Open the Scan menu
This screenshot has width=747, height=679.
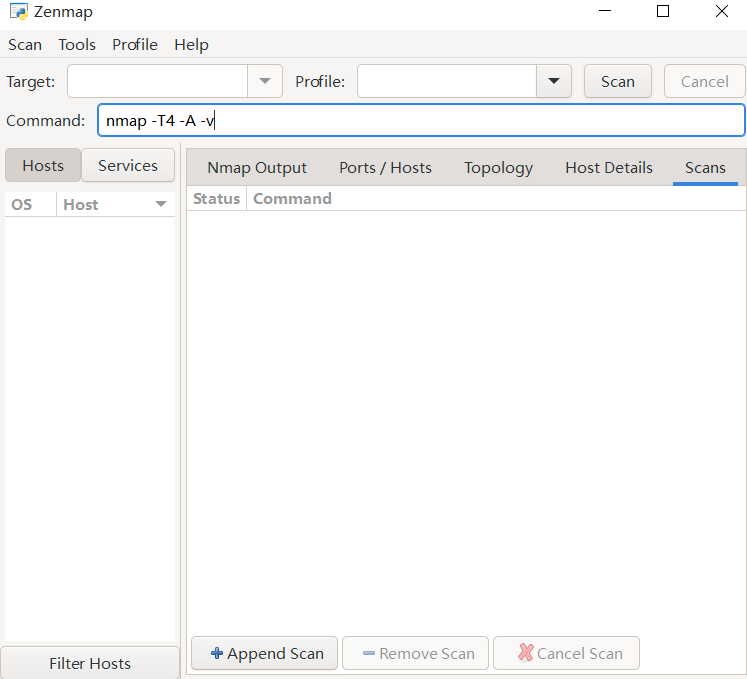(25, 45)
